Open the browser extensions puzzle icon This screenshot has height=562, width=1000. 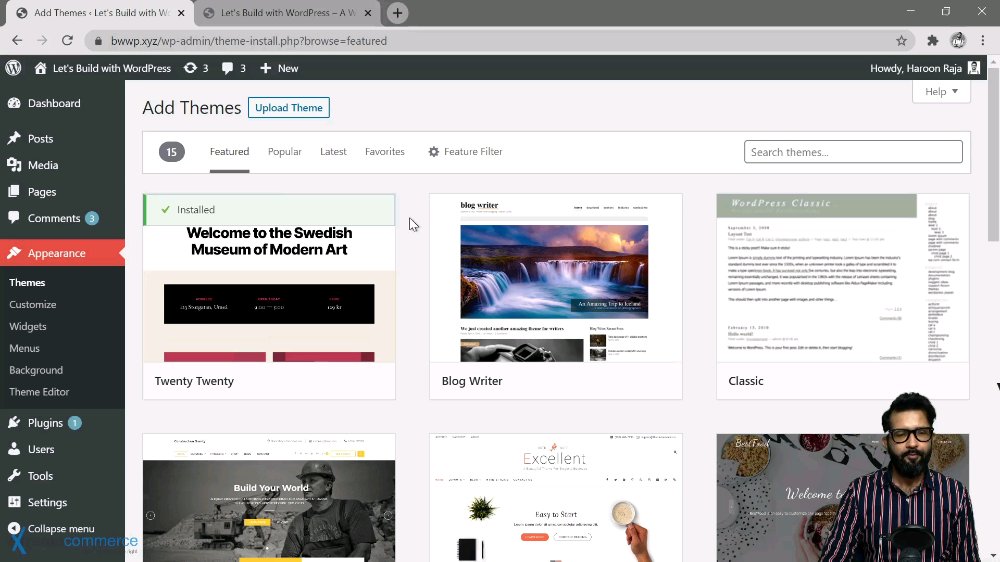click(932, 41)
